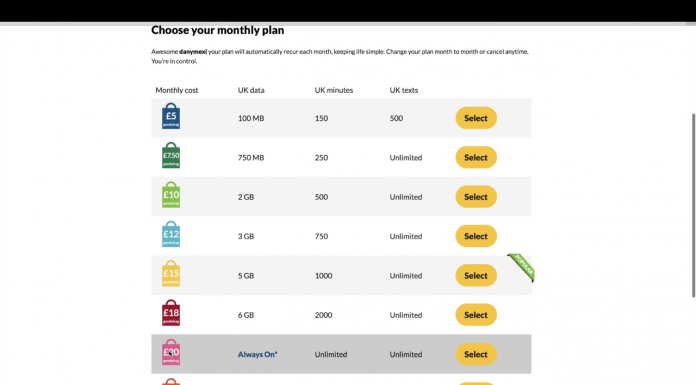The width and height of the screenshot is (696, 385).
Task: Click the £7.50 dark green goodybag icon
Action: [171, 155]
